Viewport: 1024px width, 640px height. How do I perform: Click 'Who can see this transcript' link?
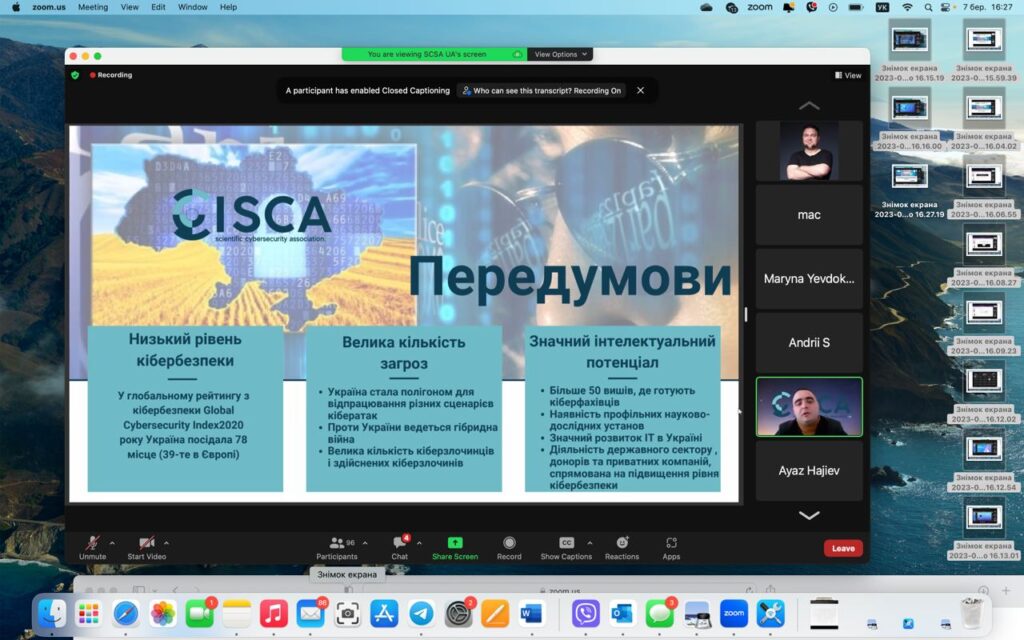coord(541,91)
